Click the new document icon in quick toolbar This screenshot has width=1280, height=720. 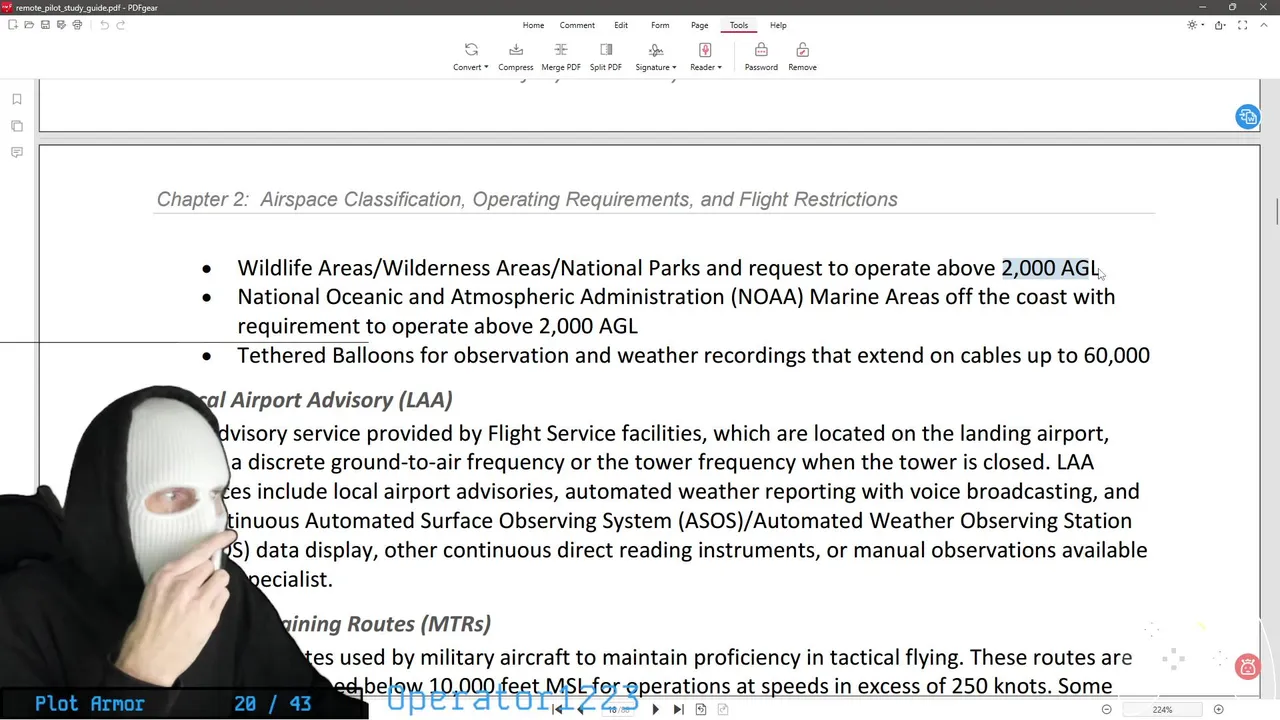[13, 25]
